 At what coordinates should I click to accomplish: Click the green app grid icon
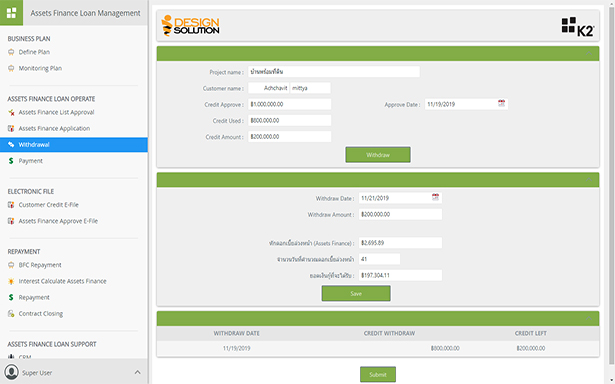click(x=11, y=13)
